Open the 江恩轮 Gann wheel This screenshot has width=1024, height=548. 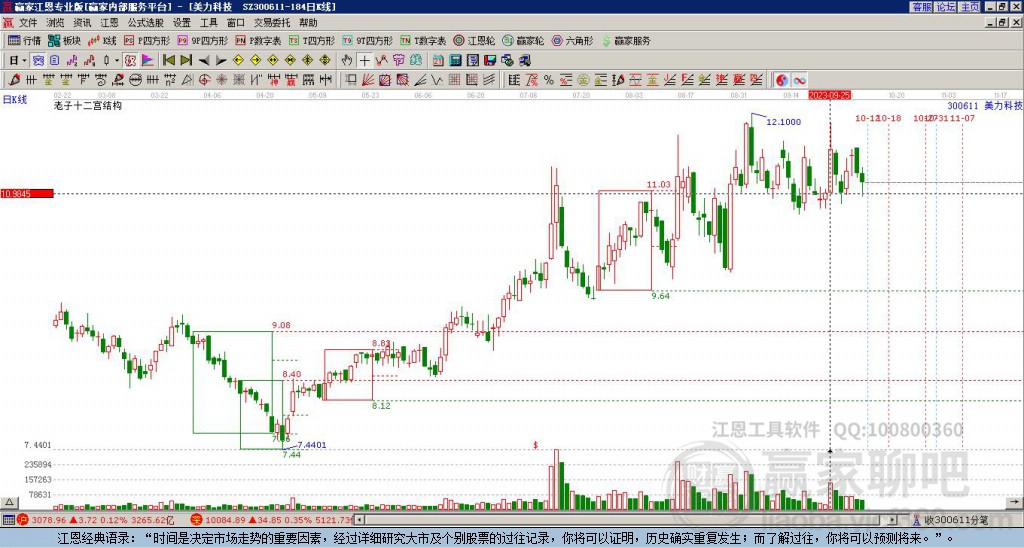[474, 40]
